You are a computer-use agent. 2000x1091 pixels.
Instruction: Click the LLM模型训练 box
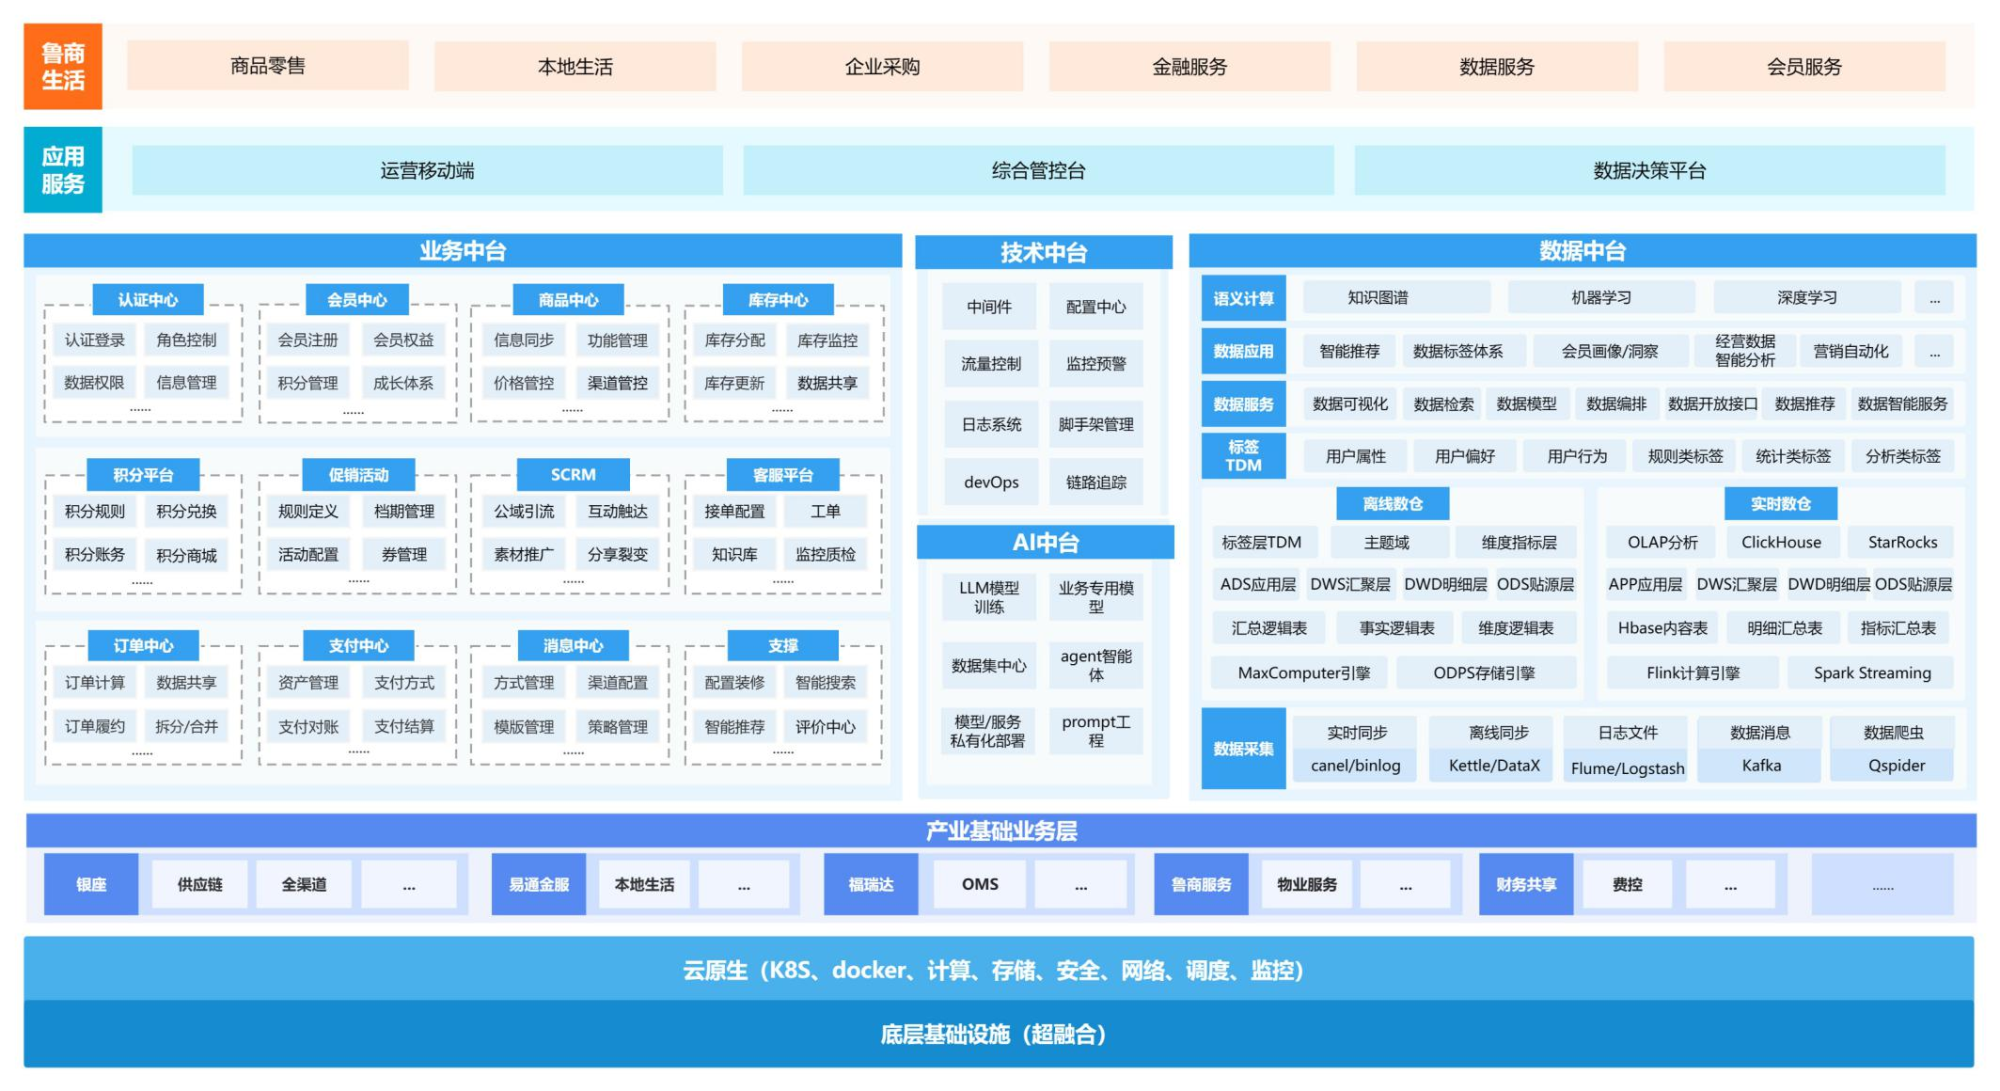[x=989, y=597]
